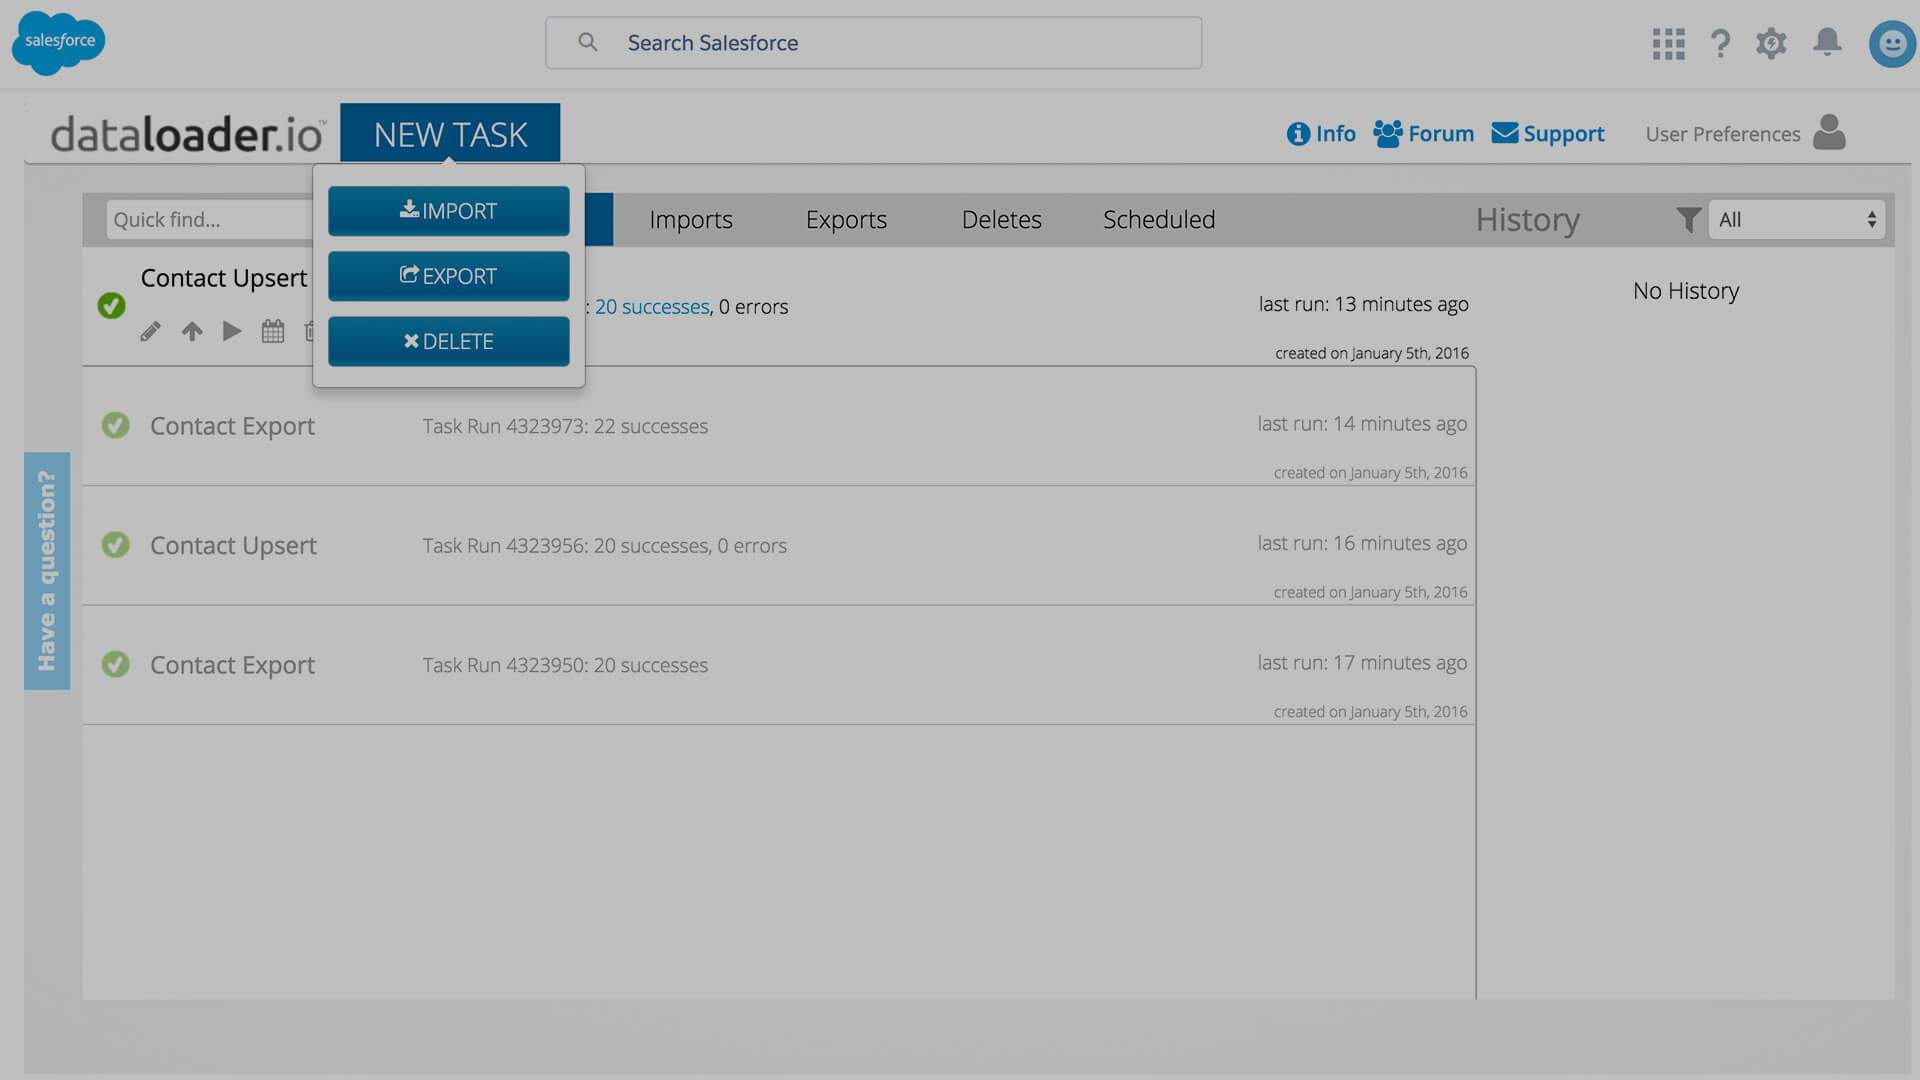Open the help question mark icon
Image resolution: width=1920 pixels, height=1080 pixels.
coord(1720,43)
